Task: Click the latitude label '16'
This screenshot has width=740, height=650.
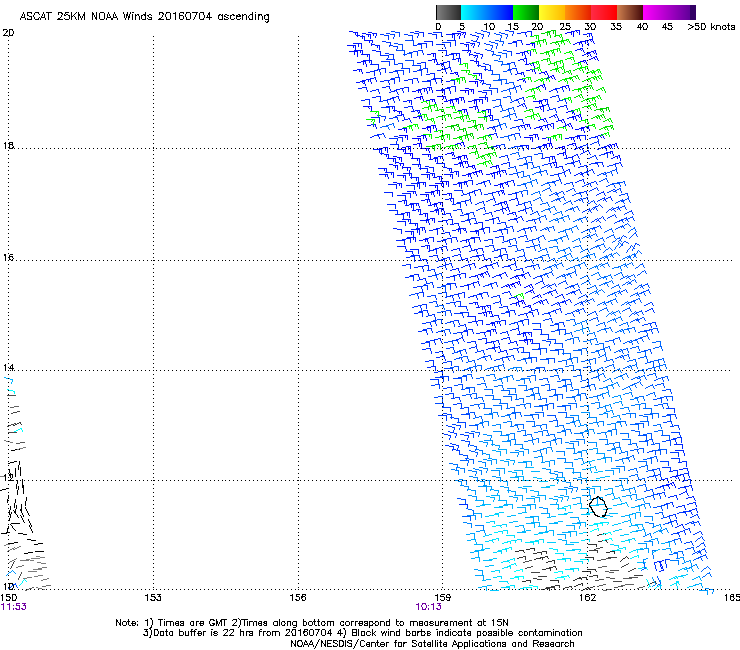Action: click(x=8, y=257)
